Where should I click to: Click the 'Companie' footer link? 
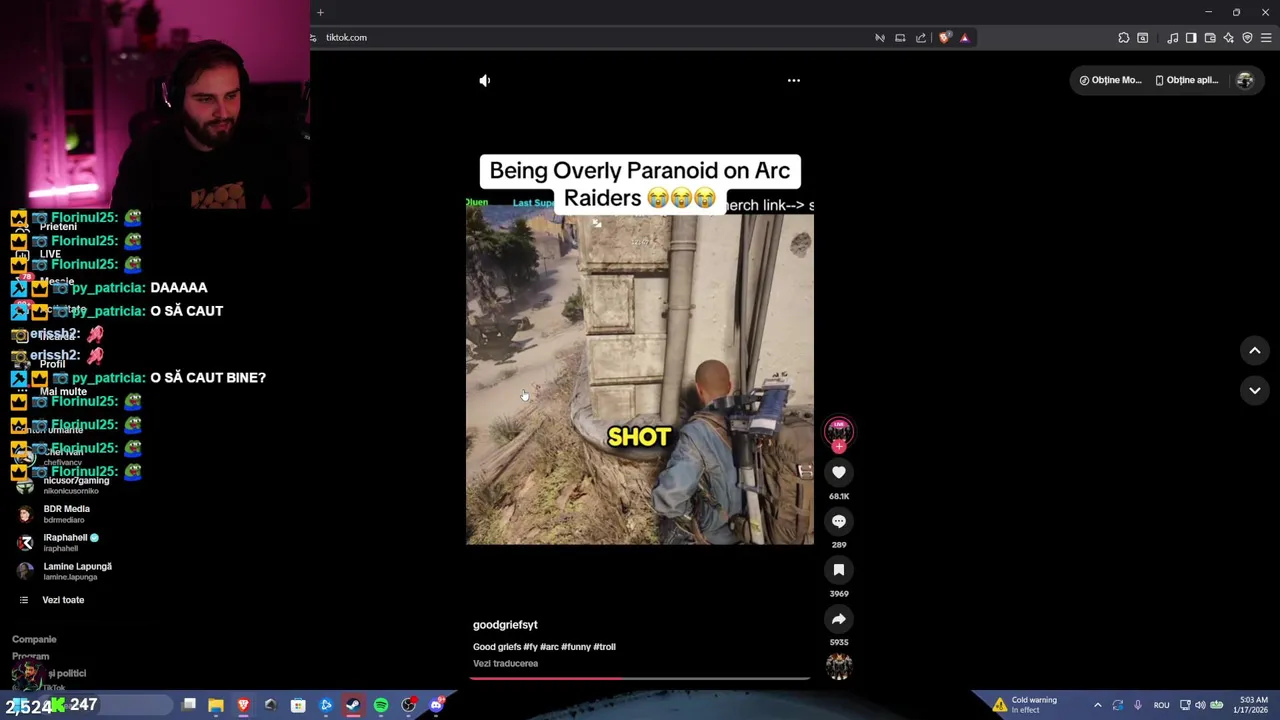coord(34,639)
